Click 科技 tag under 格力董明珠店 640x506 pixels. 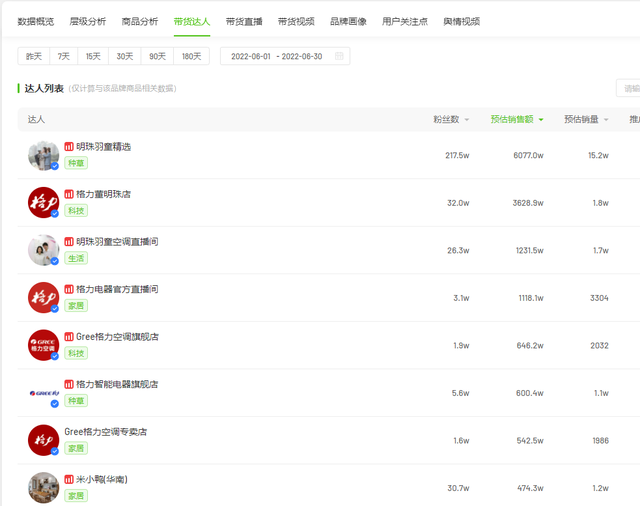click(76, 211)
